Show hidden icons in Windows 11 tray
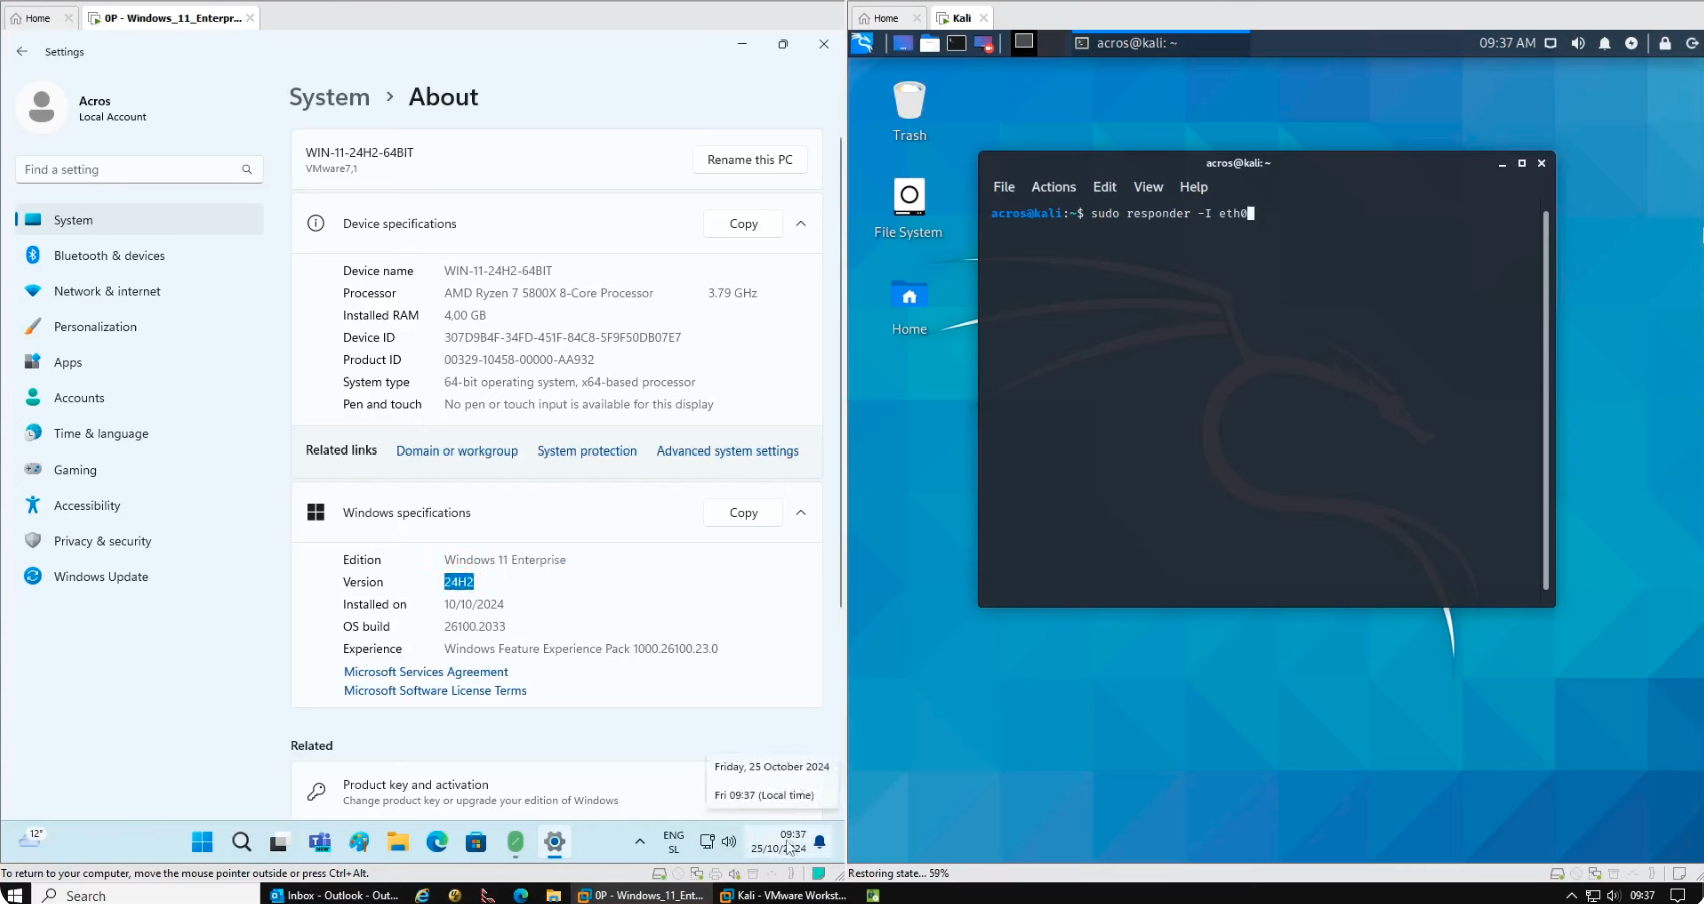This screenshot has width=1704, height=904. point(640,842)
